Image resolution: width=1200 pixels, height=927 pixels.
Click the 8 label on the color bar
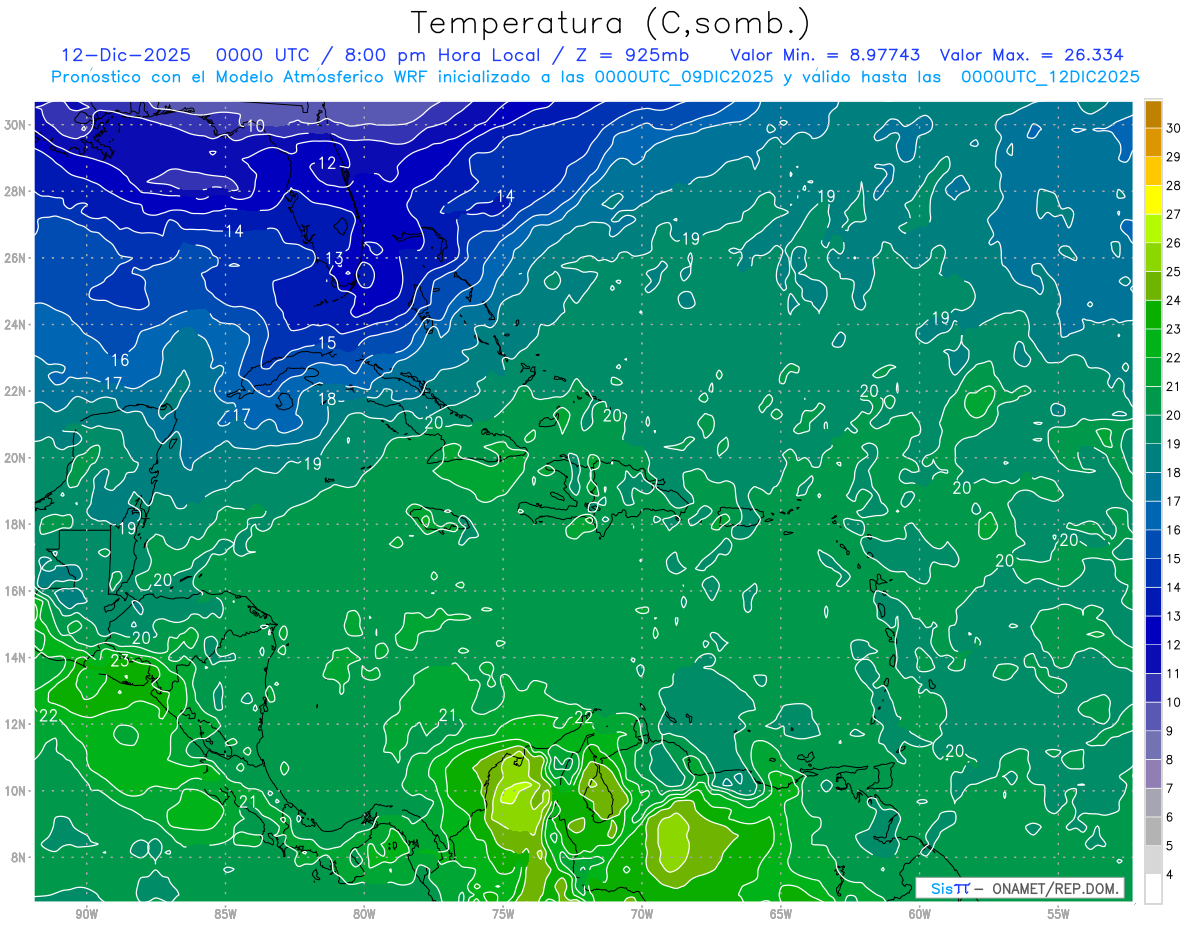[1171, 760]
